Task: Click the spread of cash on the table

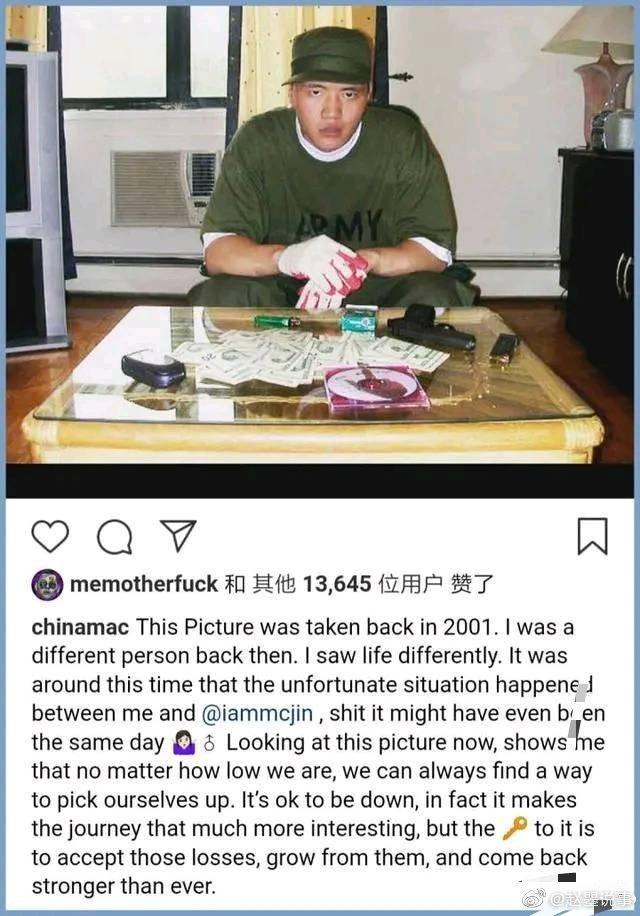Action: [x=304, y=356]
